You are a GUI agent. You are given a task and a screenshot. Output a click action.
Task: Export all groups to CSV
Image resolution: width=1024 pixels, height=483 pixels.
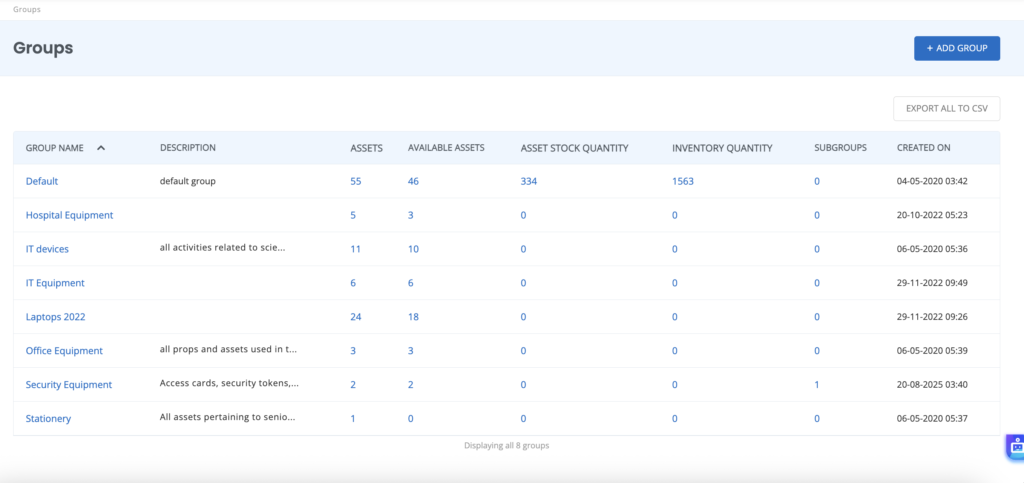click(946, 109)
